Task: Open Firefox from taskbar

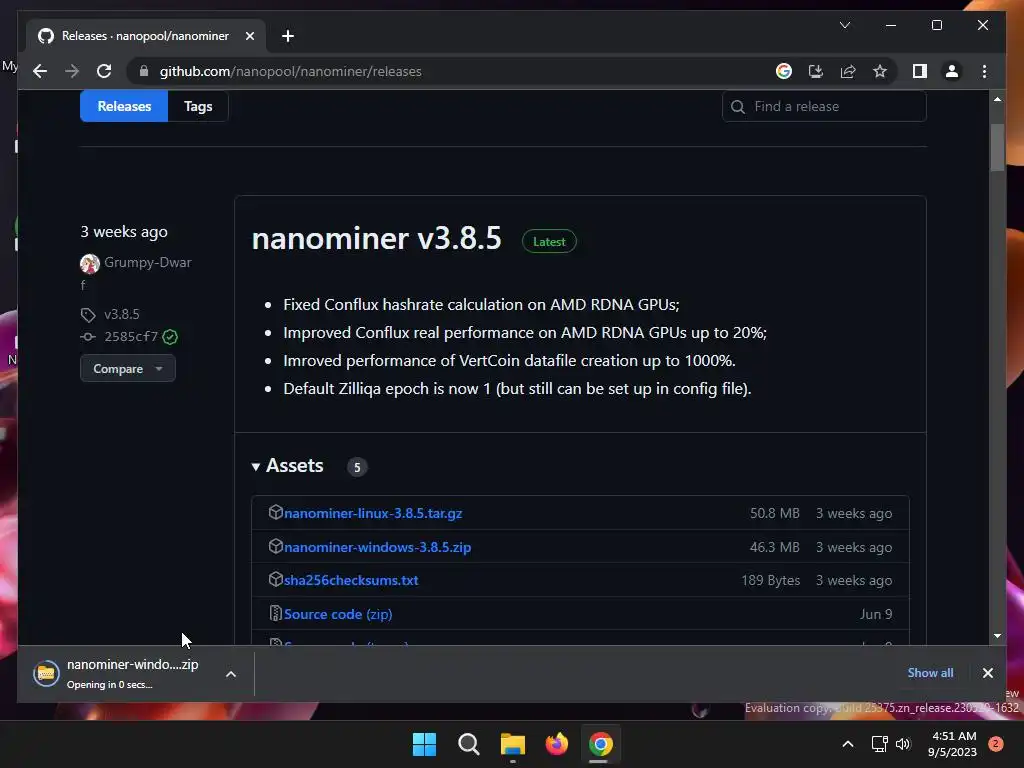Action: (556, 744)
